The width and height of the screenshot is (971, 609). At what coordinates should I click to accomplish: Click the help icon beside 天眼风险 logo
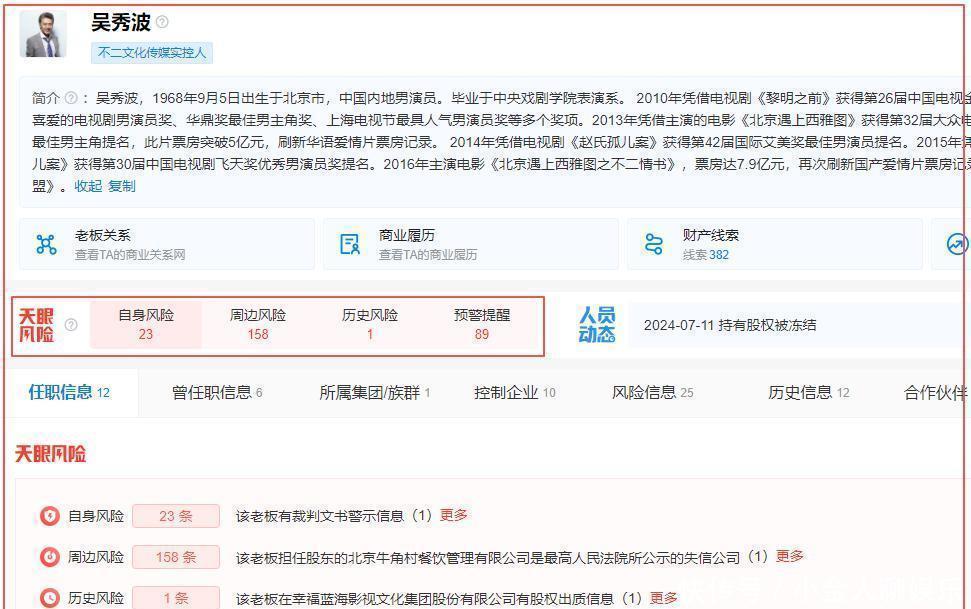(x=71, y=324)
